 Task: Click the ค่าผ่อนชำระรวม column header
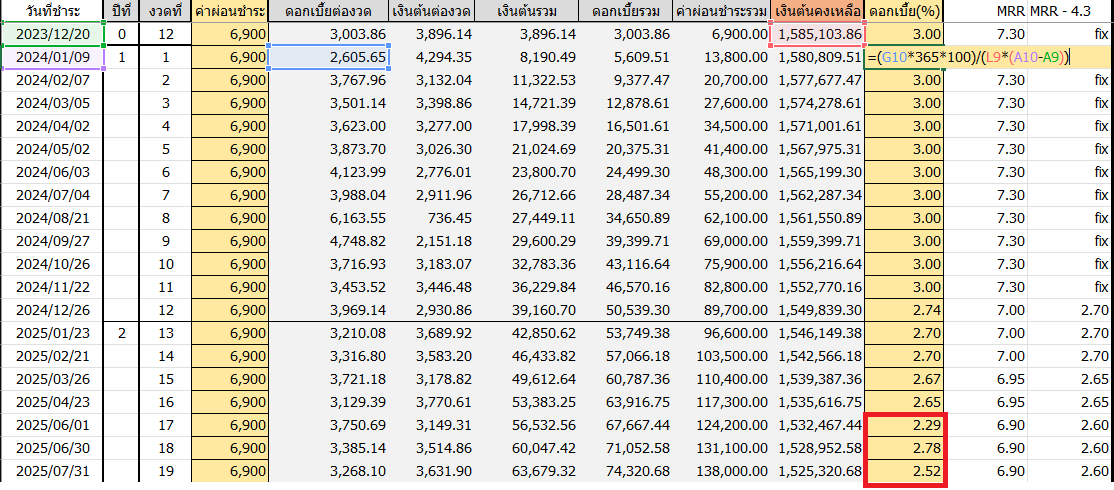tap(722, 11)
